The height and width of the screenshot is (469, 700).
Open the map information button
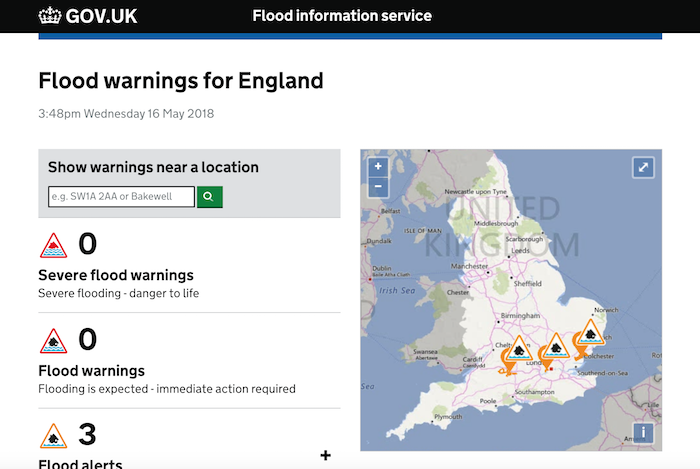(643, 433)
